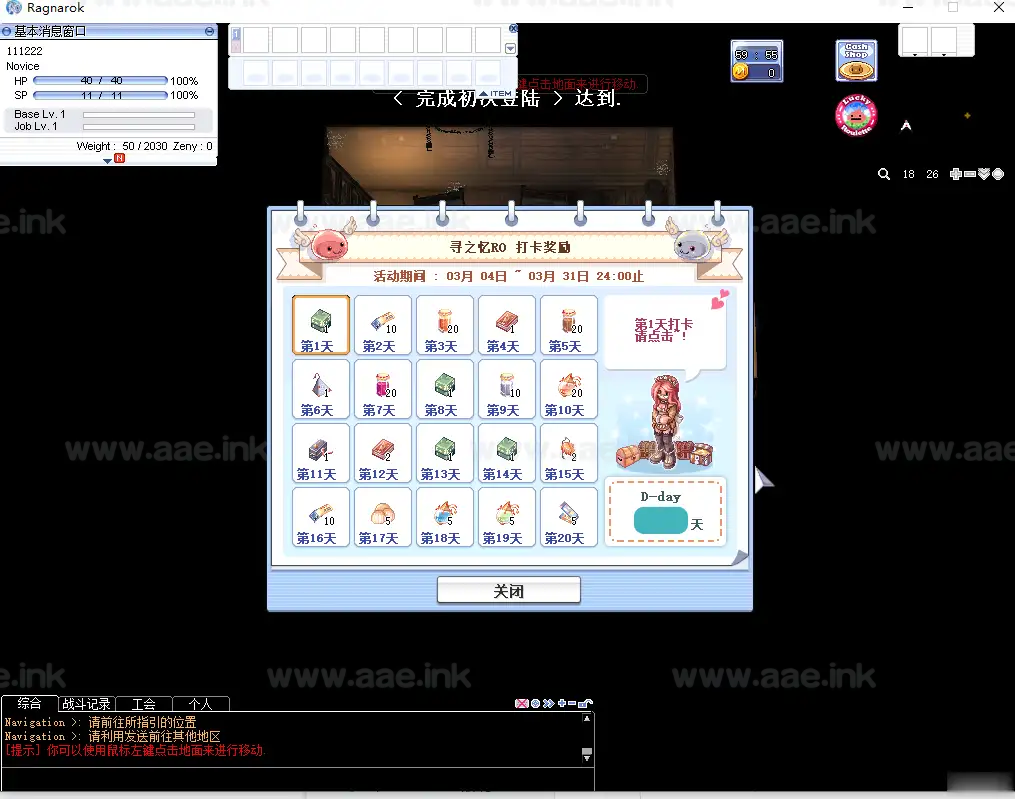
Task: Open the minimap search magnifier
Action: click(884, 174)
